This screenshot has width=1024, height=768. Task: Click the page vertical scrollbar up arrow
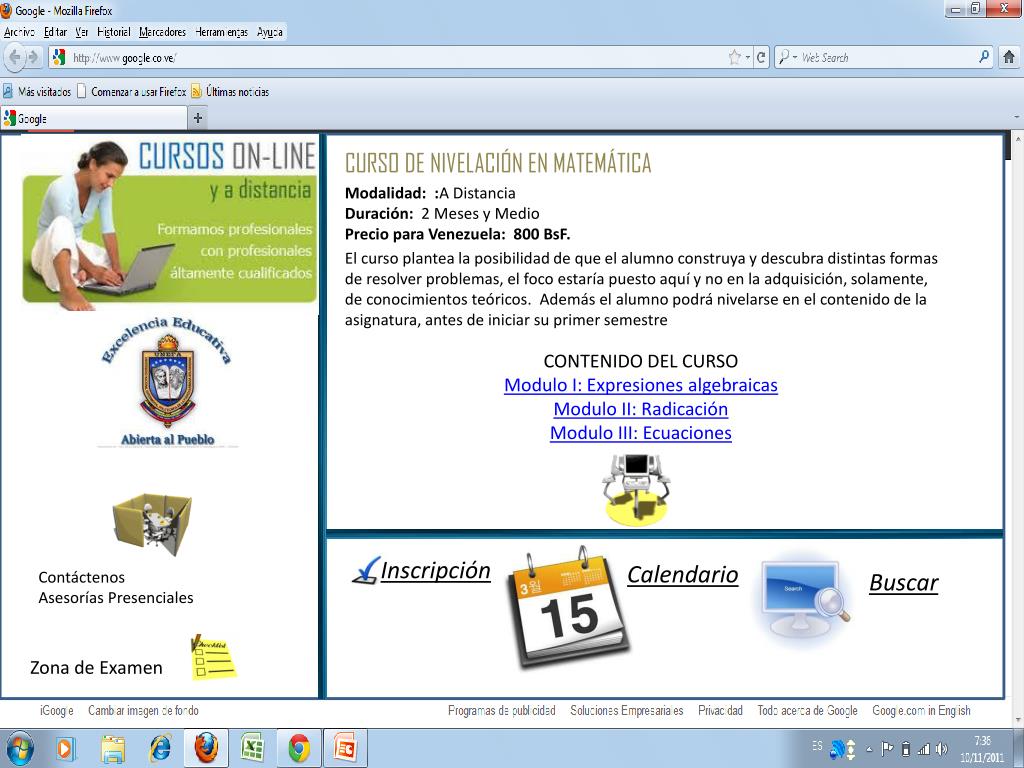(x=1017, y=138)
